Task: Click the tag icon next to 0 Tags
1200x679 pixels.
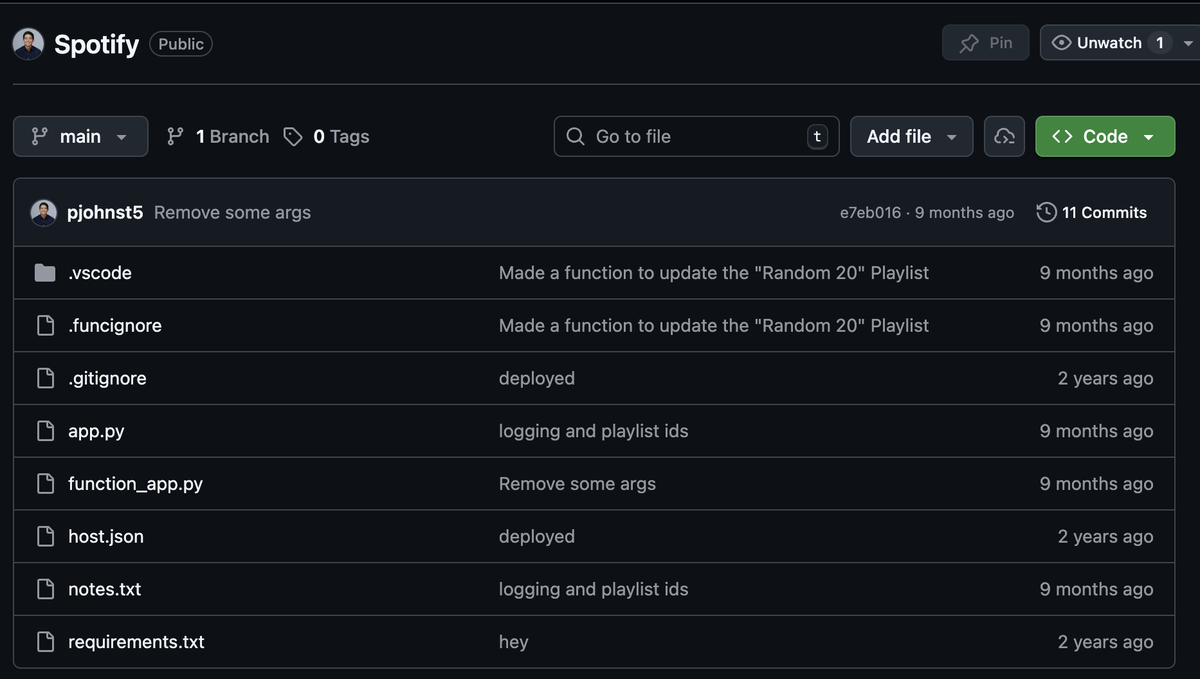Action: 293,137
